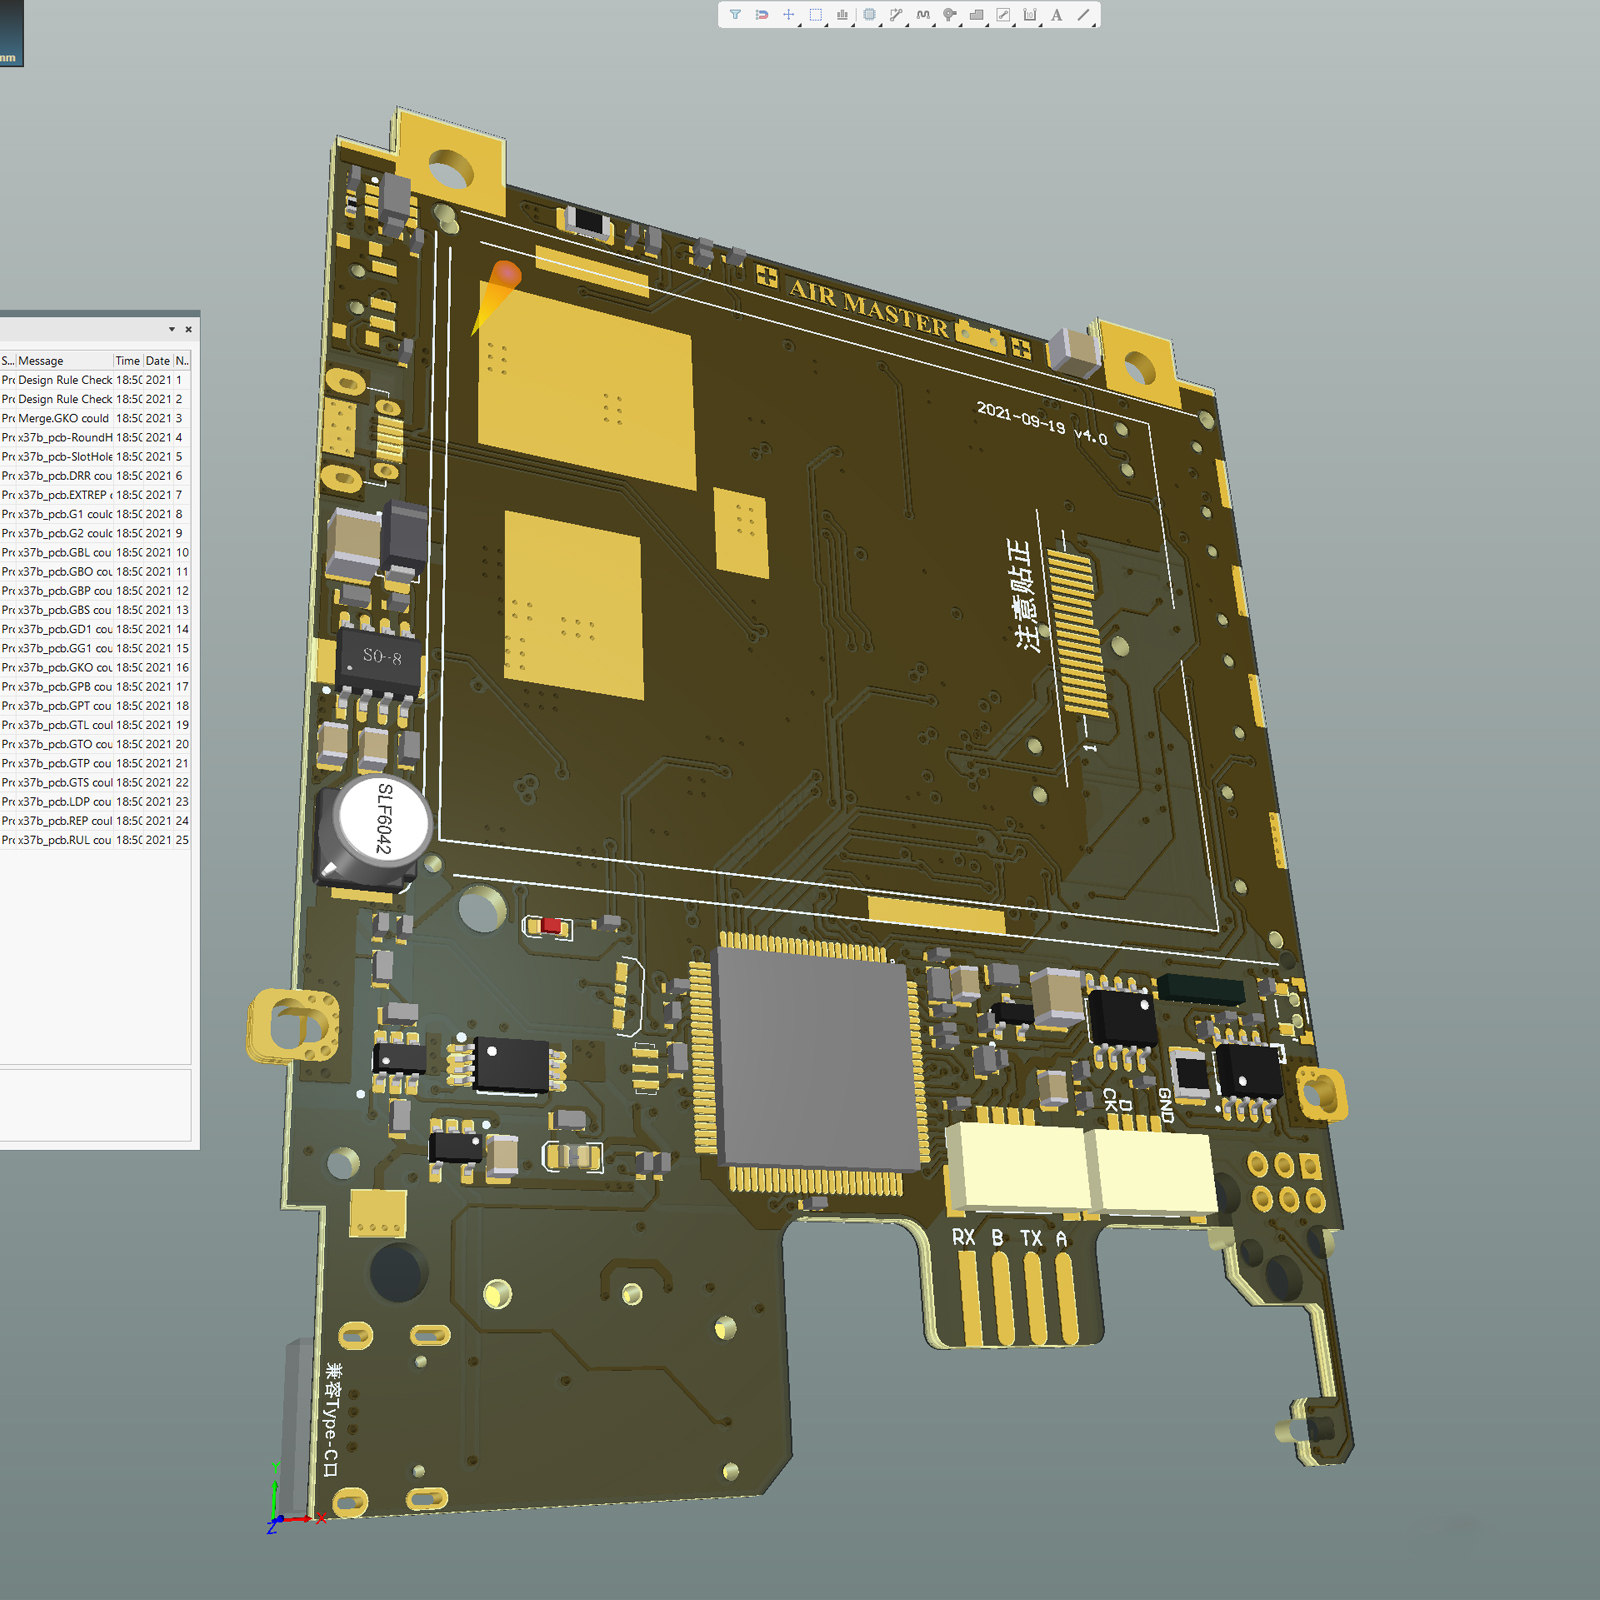Select the x37b_pcb.EXTREP message row
The height and width of the screenshot is (1600, 1600).
[95, 495]
